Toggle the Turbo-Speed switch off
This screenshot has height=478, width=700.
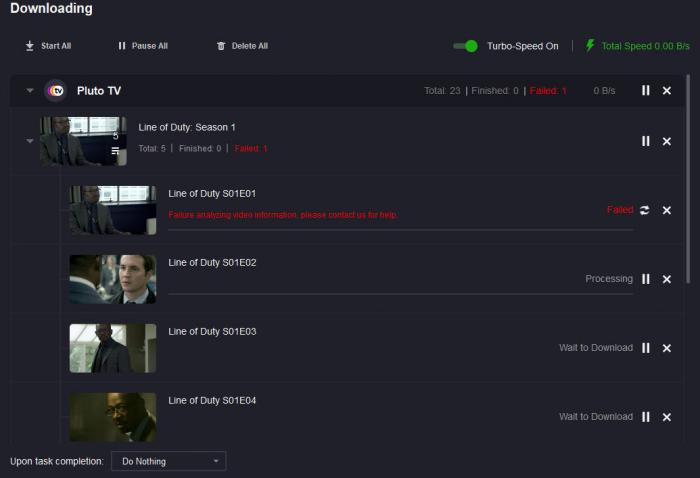pos(465,46)
